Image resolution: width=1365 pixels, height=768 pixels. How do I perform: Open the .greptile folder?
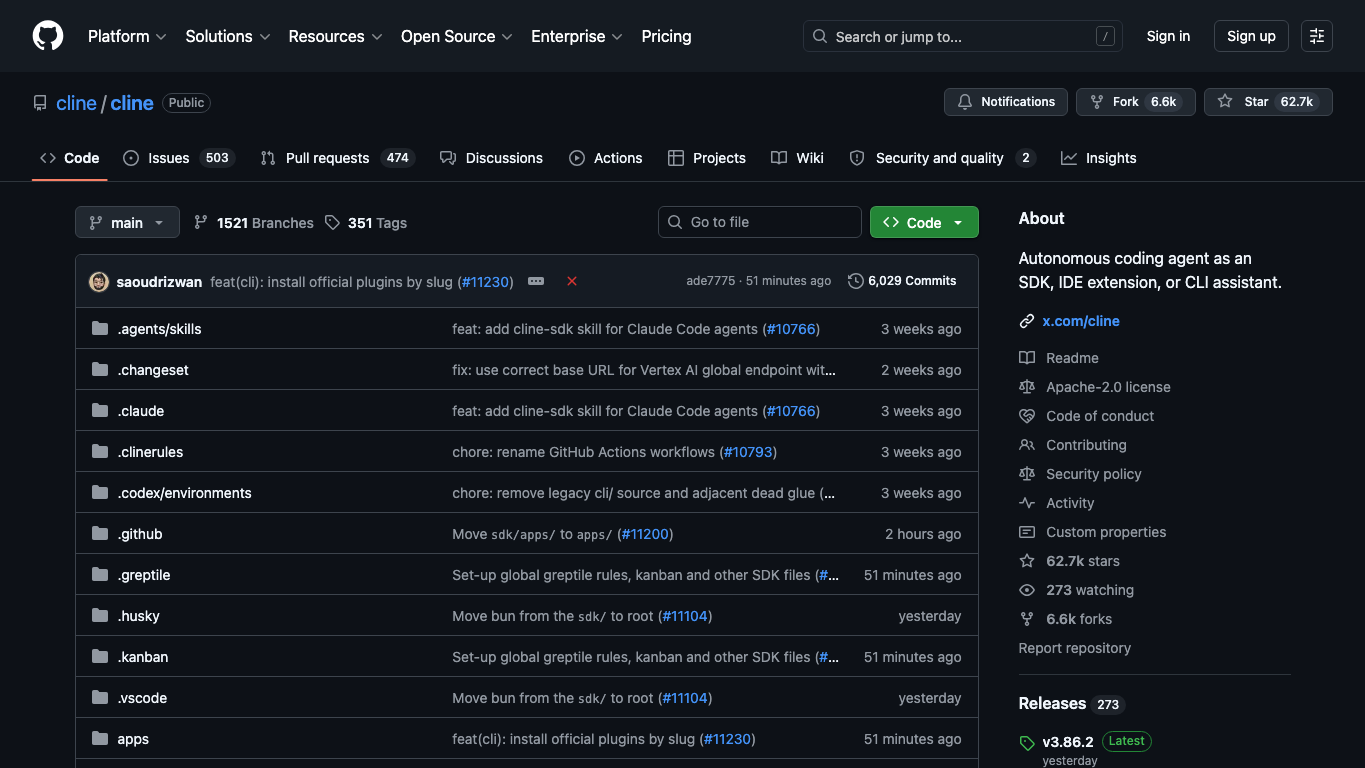[144, 575]
